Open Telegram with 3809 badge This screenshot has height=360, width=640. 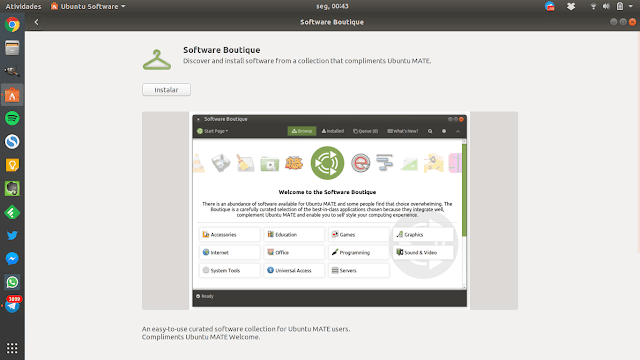click(x=12, y=305)
